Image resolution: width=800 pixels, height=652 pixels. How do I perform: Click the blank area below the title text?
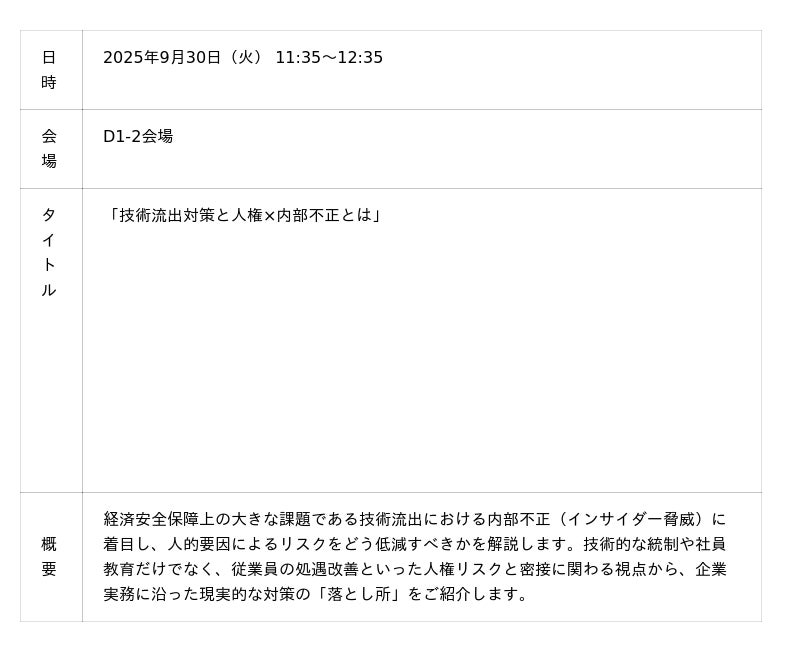click(x=420, y=360)
